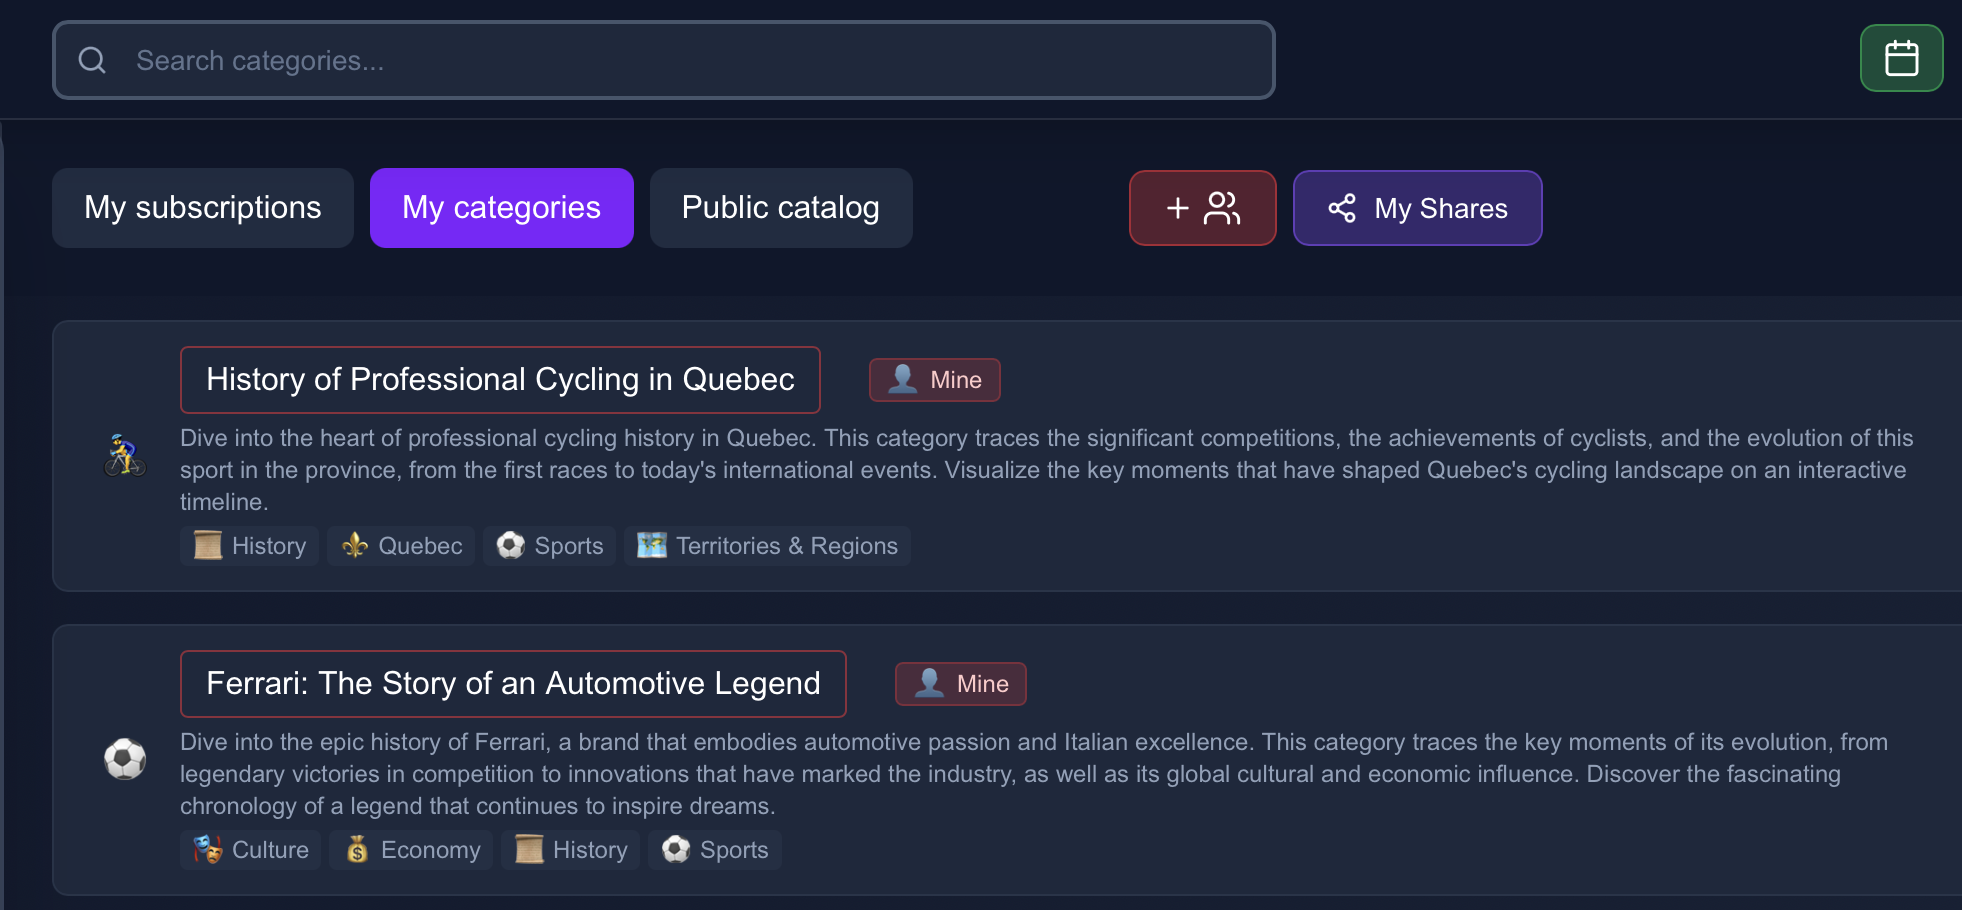Click the share icon in My Shares

[x=1341, y=208]
